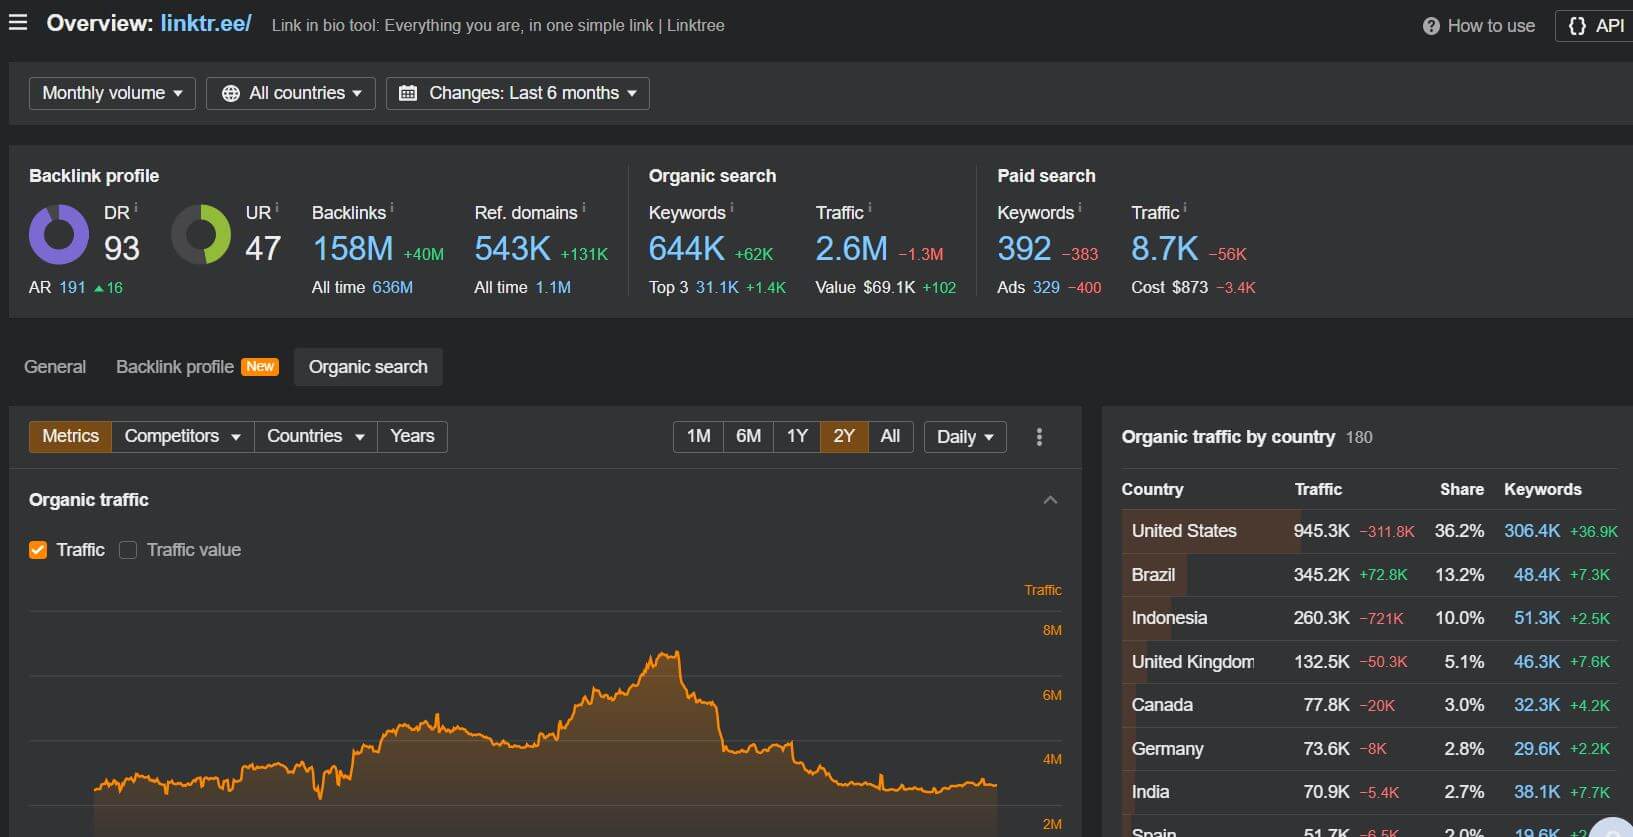Click the DR info icon
1633x837 pixels.
(136, 208)
